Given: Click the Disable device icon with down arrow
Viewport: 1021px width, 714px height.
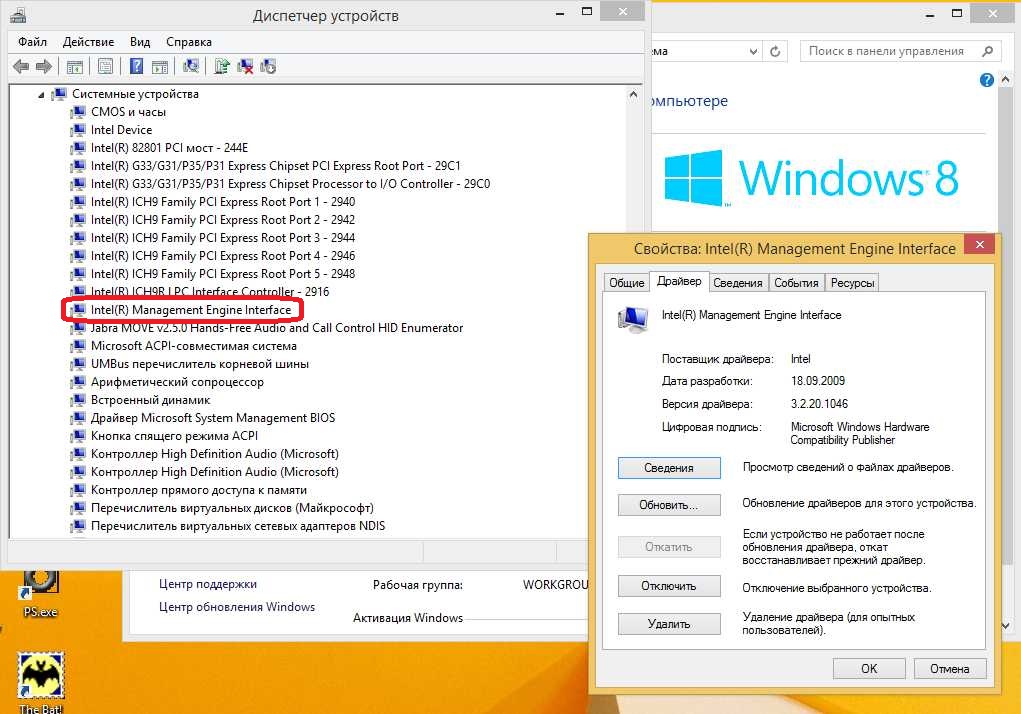Looking at the screenshot, I should (x=268, y=66).
